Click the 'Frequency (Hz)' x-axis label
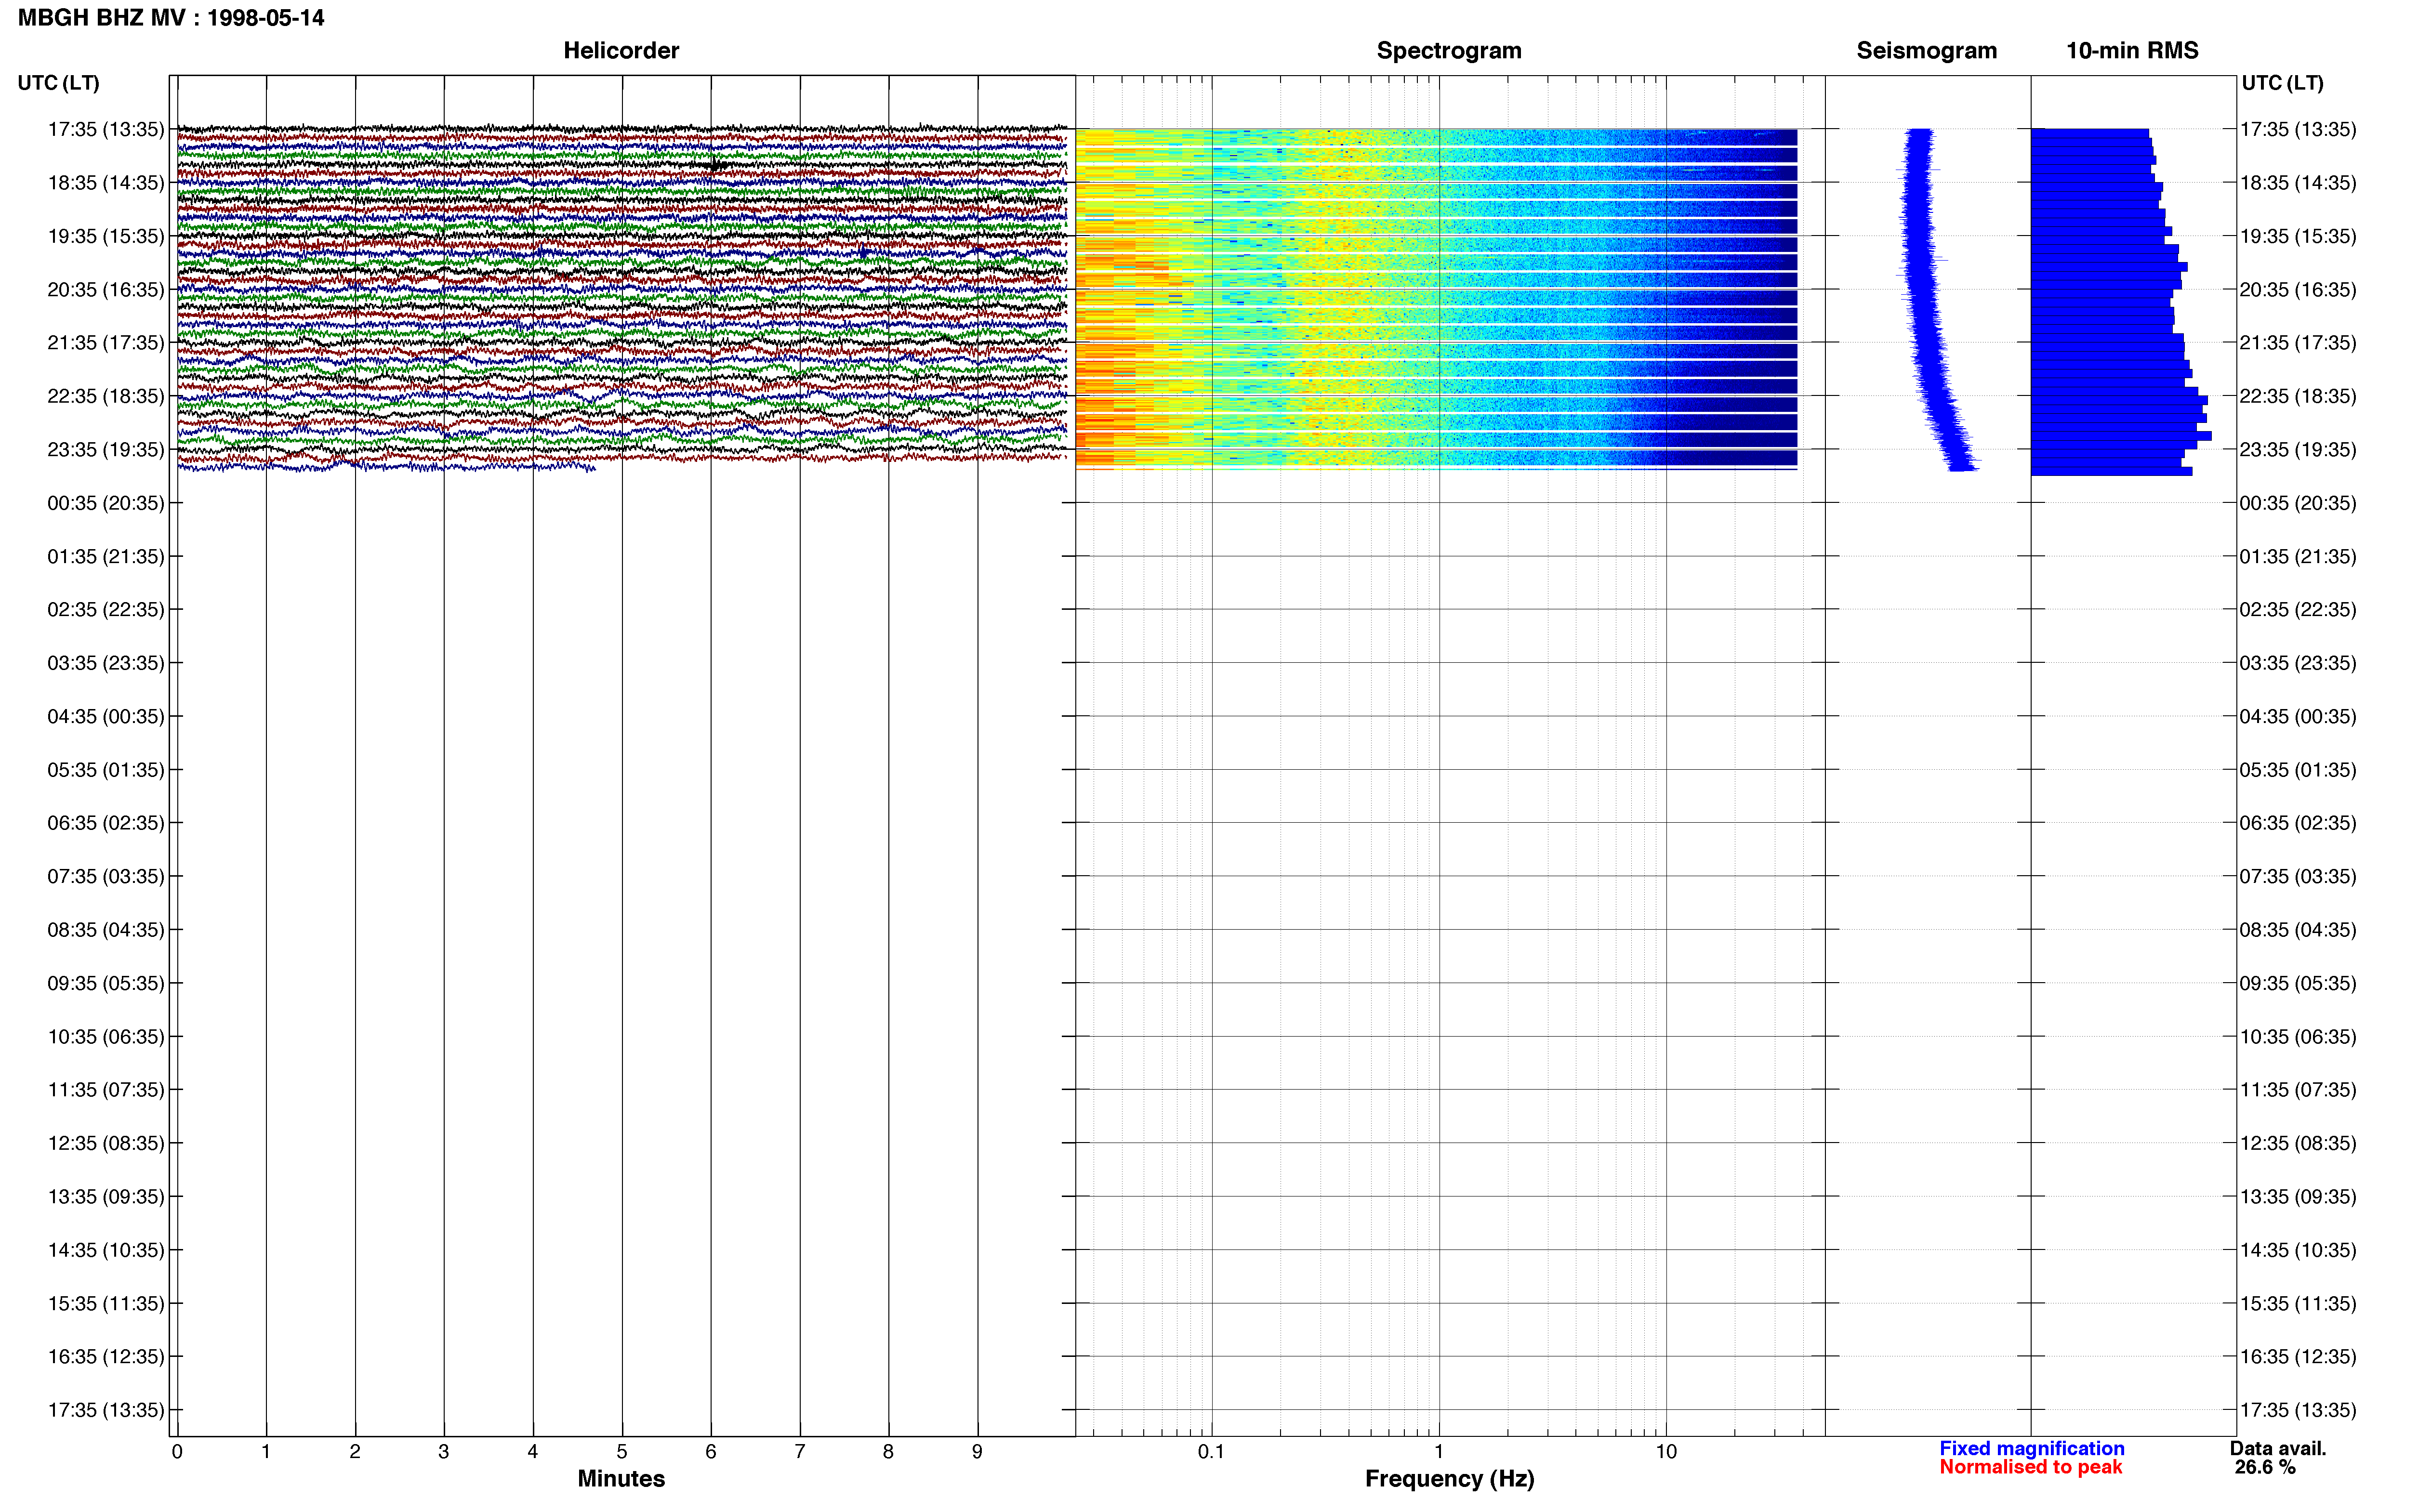The height and width of the screenshot is (1512, 2418). click(x=1449, y=1479)
